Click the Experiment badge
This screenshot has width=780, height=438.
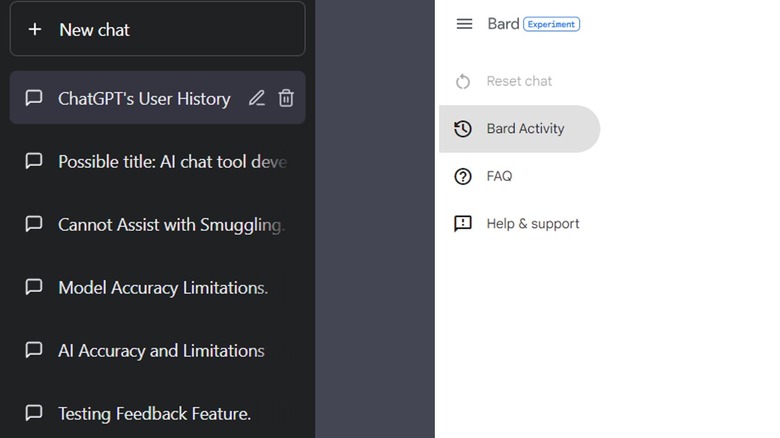click(552, 24)
